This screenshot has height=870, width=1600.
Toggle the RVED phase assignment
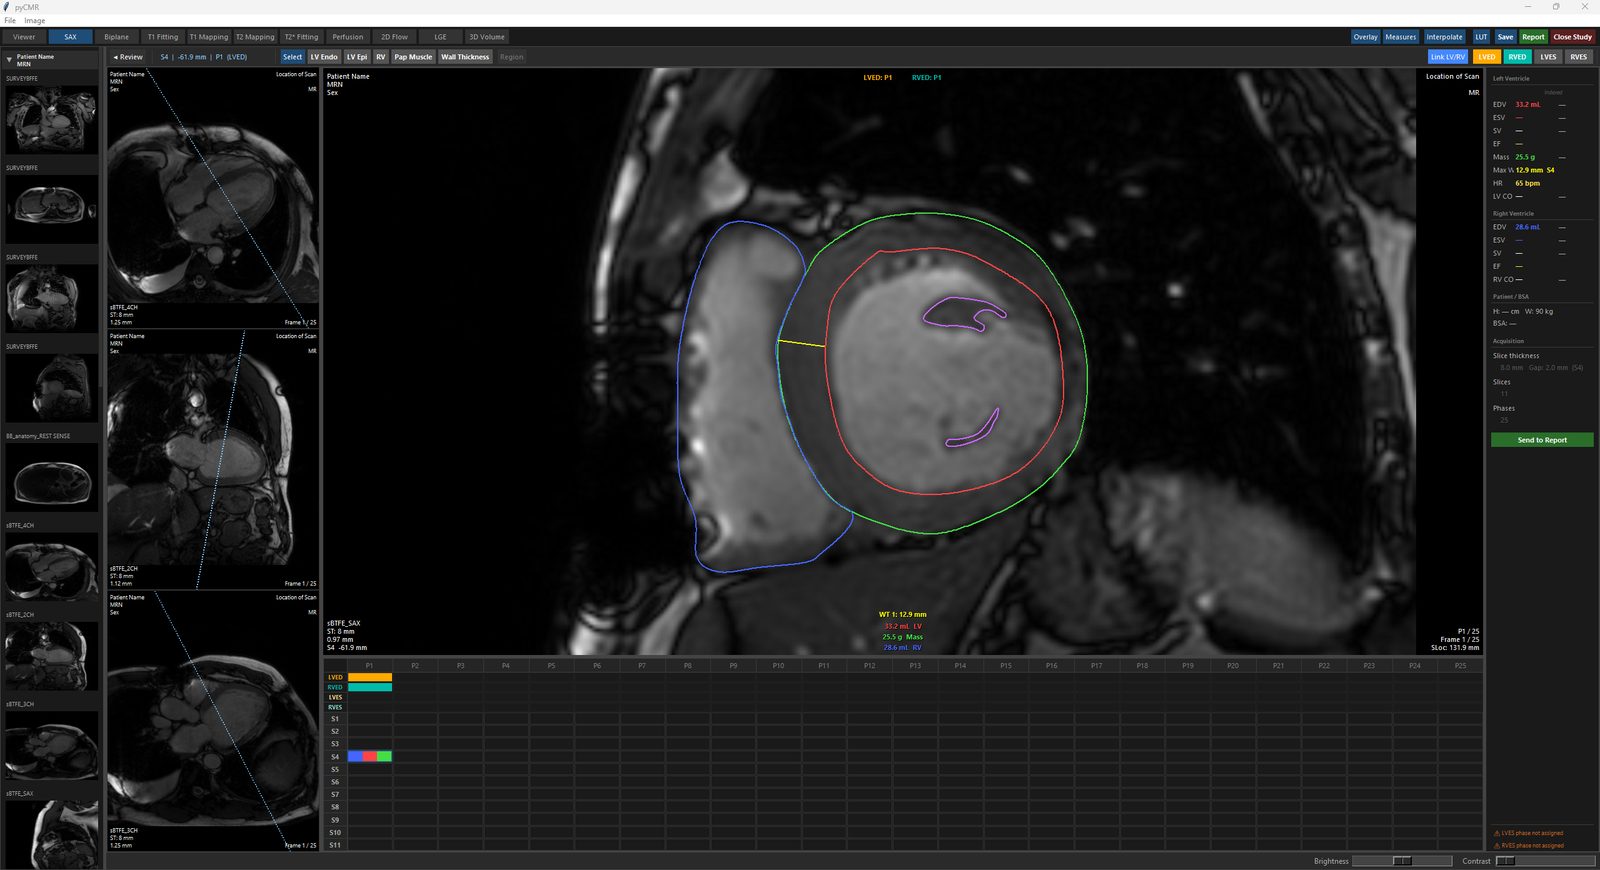point(1518,57)
